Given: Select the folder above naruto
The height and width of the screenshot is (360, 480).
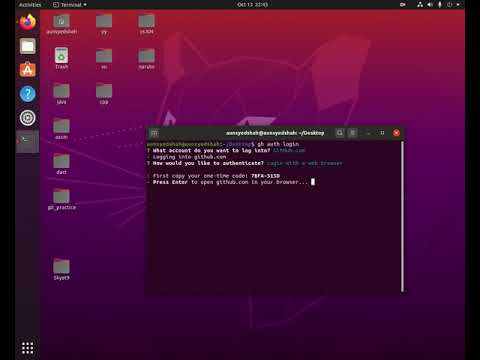Looking at the screenshot, I should coord(147,24).
